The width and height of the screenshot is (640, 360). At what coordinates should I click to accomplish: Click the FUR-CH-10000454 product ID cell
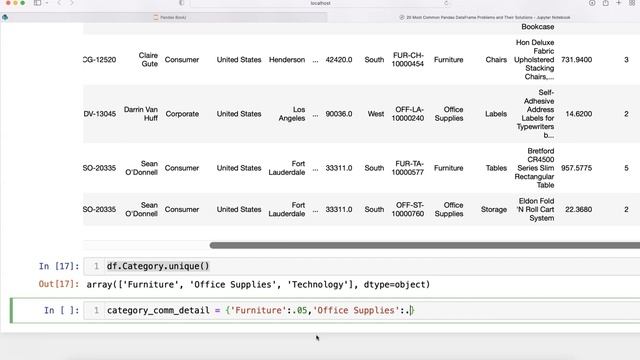point(408,60)
